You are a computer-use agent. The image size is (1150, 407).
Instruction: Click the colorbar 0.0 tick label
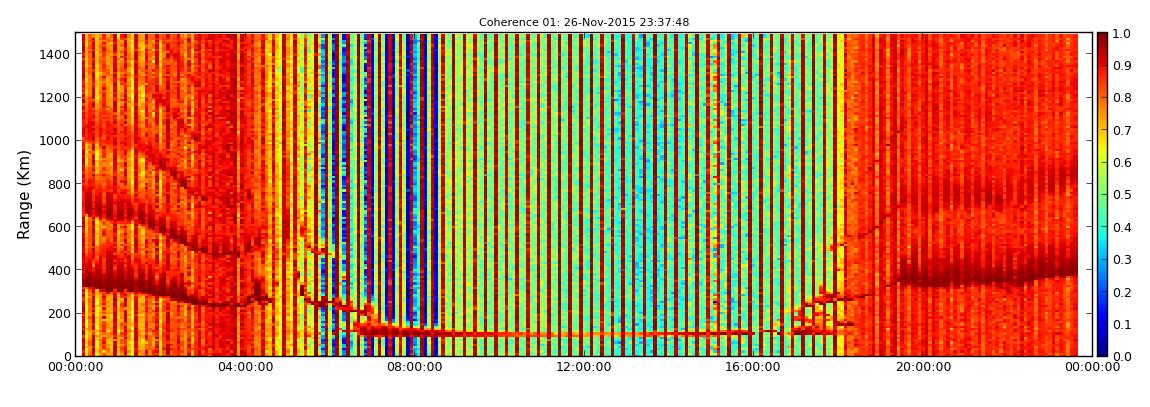[x=1121, y=356]
